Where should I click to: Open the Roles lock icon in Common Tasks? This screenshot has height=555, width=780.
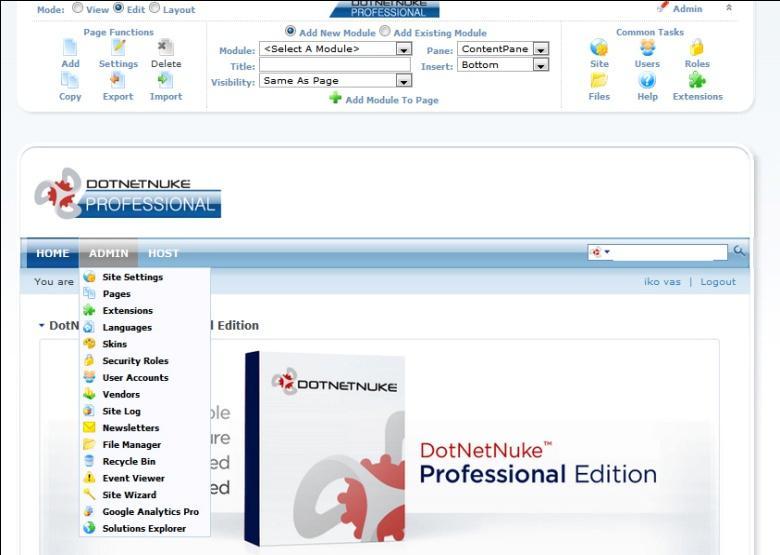tap(696, 48)
